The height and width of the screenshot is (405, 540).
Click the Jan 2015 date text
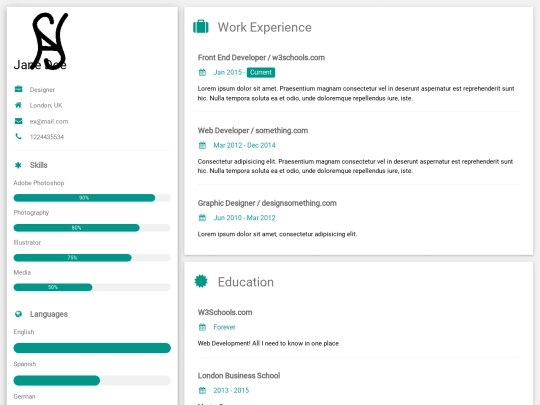coord(228,72)
